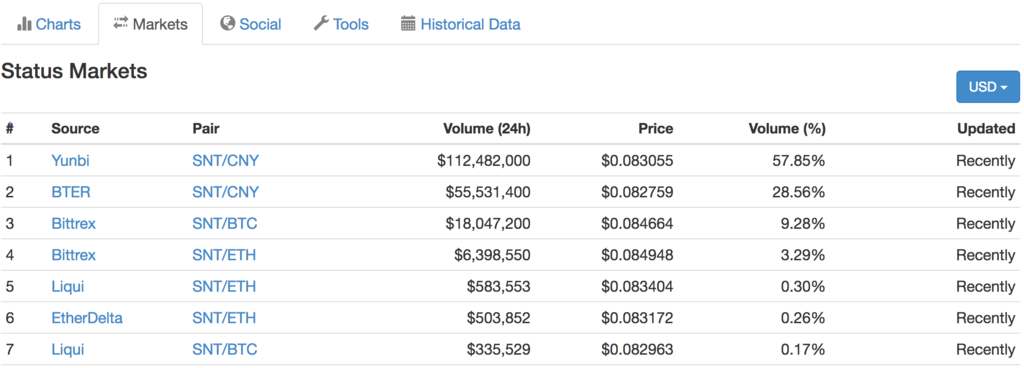Click the 3.29% volume share cell
Viewport: 1024px width, 368px height.
point(803,254)
